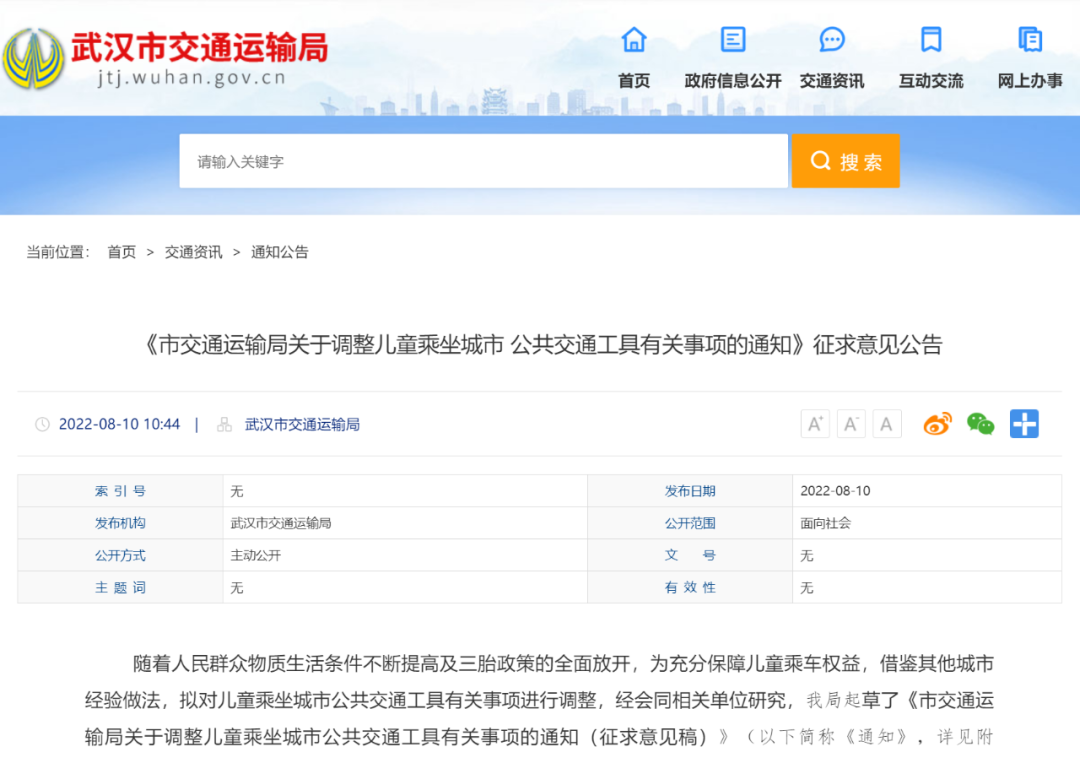The width and height of the screenshot is (1080, 763).
Task: Share article to Weibo
Action: point(937,424)
